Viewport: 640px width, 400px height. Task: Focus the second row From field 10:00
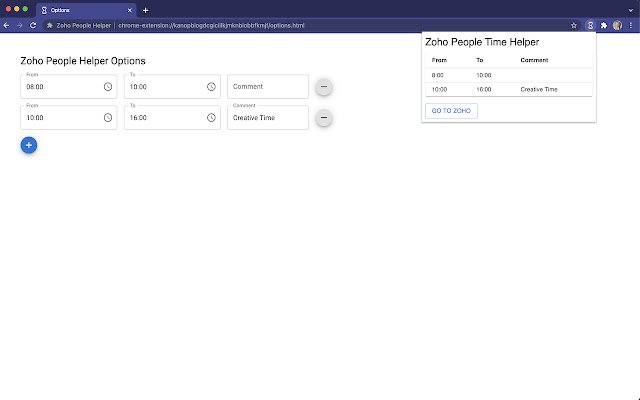[x=69, y=118]
